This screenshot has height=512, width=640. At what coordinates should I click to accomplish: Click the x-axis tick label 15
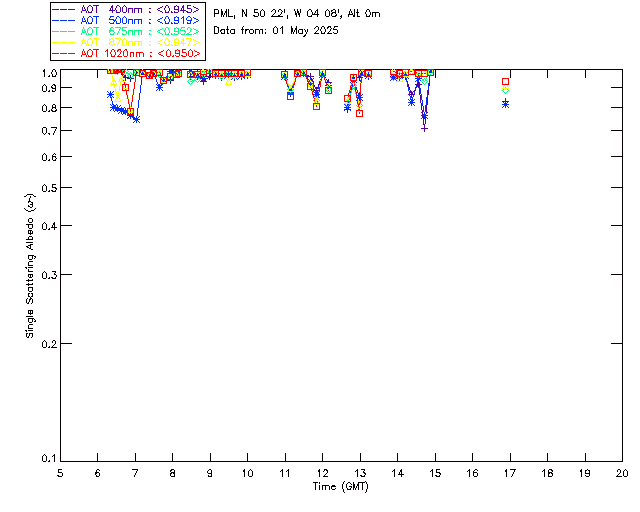point(435,473)
